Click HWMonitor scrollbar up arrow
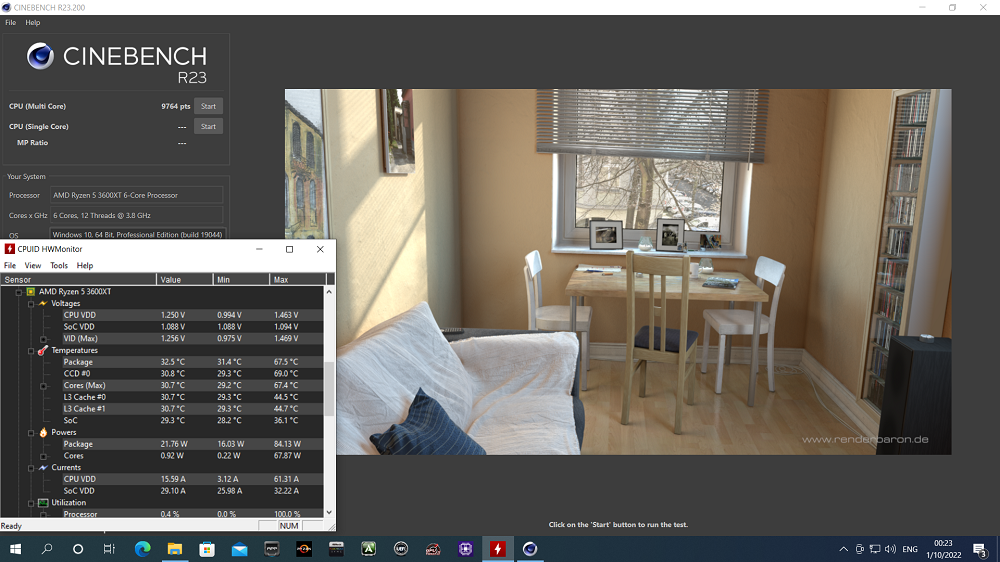The width and height of the screenshot is (1000, 562). coord(329,292)
